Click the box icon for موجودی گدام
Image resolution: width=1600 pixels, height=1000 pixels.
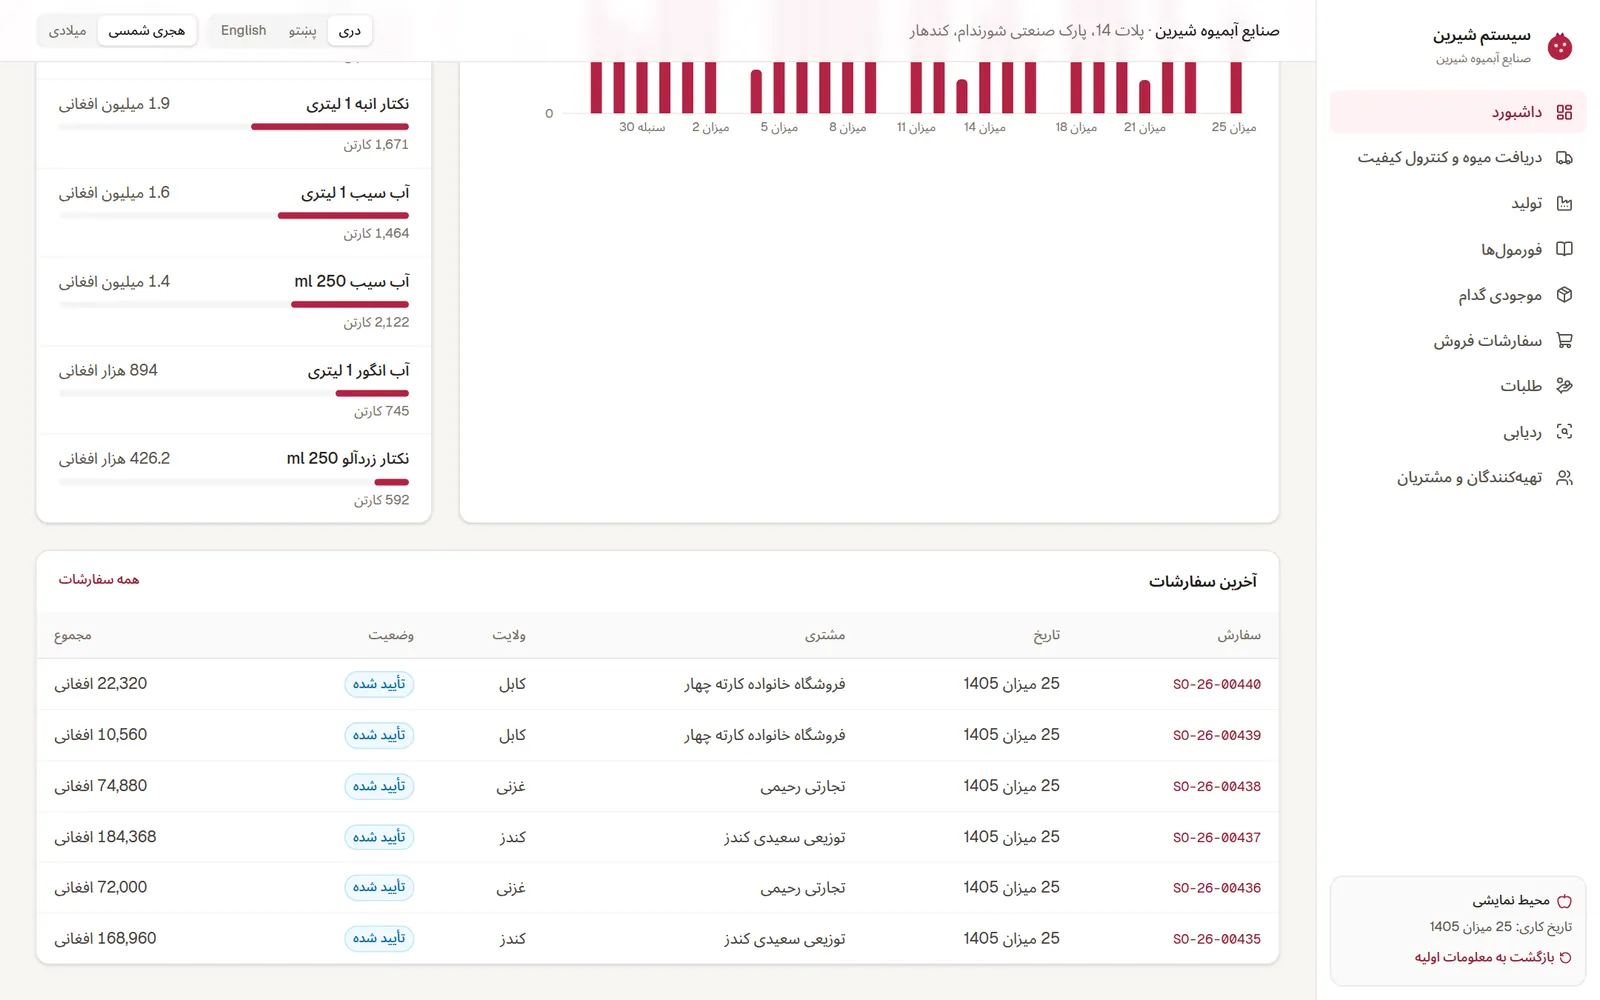pyautogui.click(x=1564, y=295)
